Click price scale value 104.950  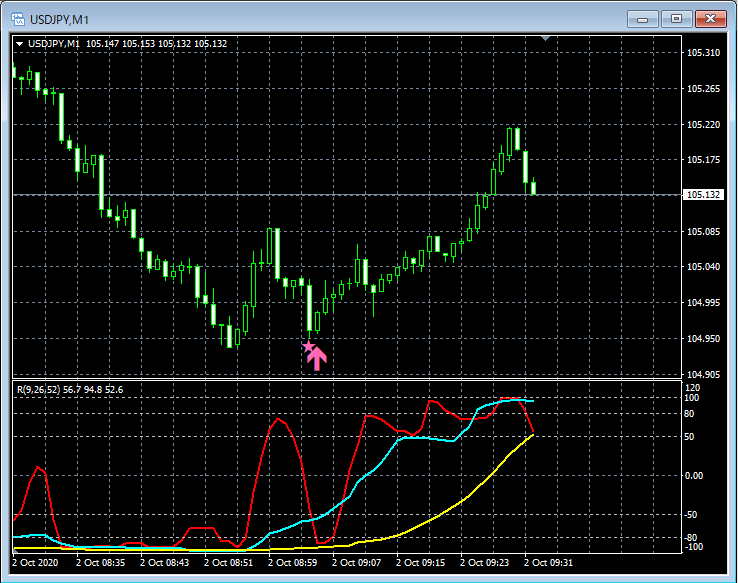point(703,338)
